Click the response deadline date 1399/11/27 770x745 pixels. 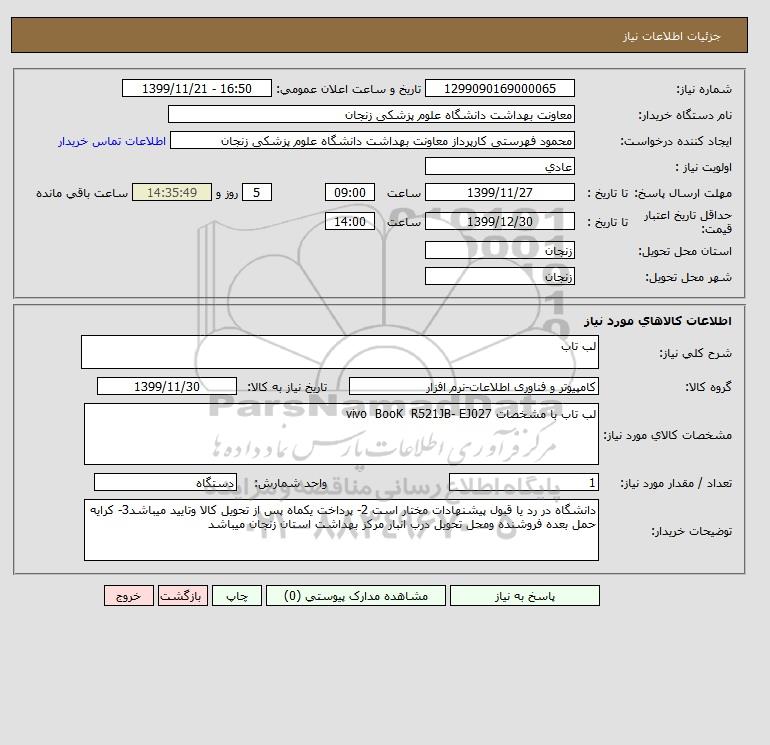coord(500,193)
